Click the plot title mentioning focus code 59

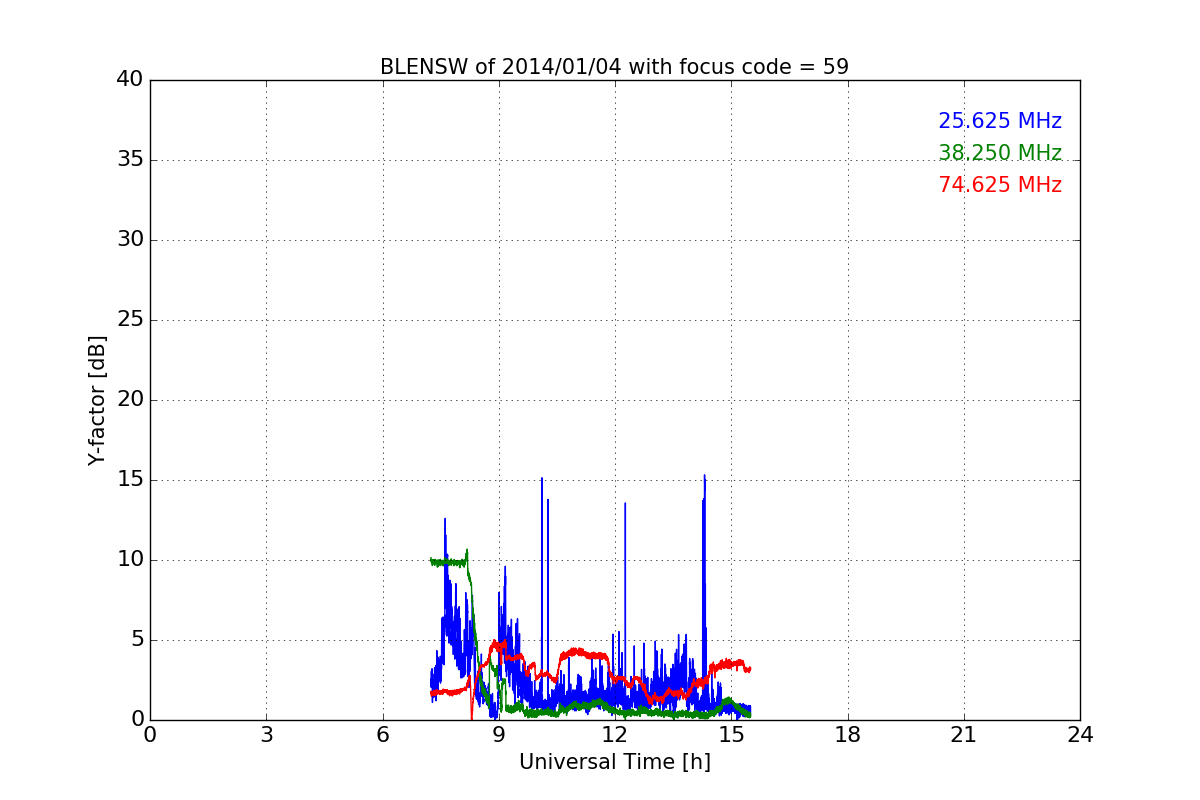coord(614,67)
